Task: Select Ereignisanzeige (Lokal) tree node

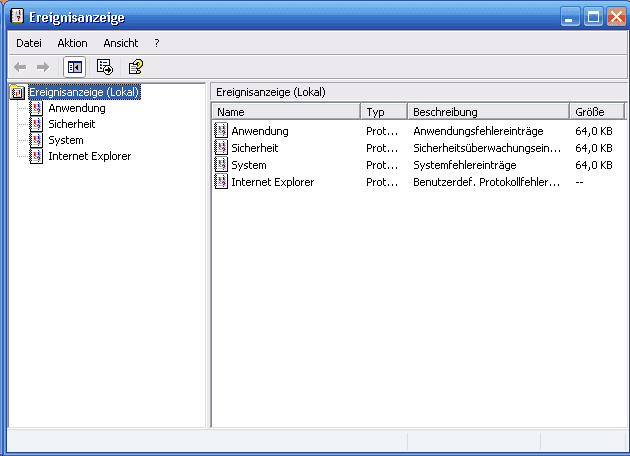Action: [x=84, y=92]
